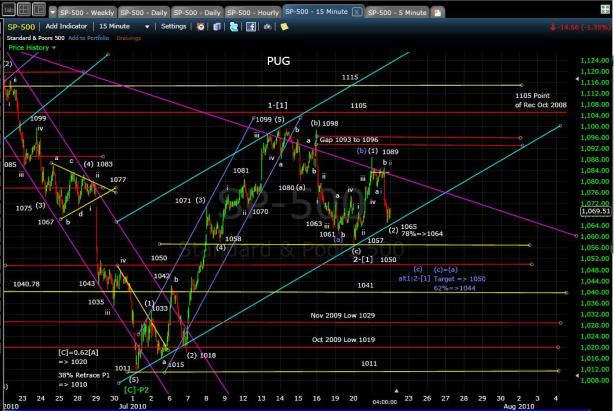Open the chart tab list arrow
This screenshot has width=614, height=411.
52,12
